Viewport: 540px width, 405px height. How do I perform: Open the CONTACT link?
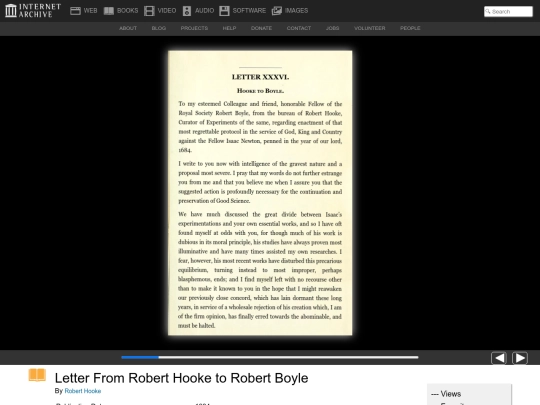(299, 28)
